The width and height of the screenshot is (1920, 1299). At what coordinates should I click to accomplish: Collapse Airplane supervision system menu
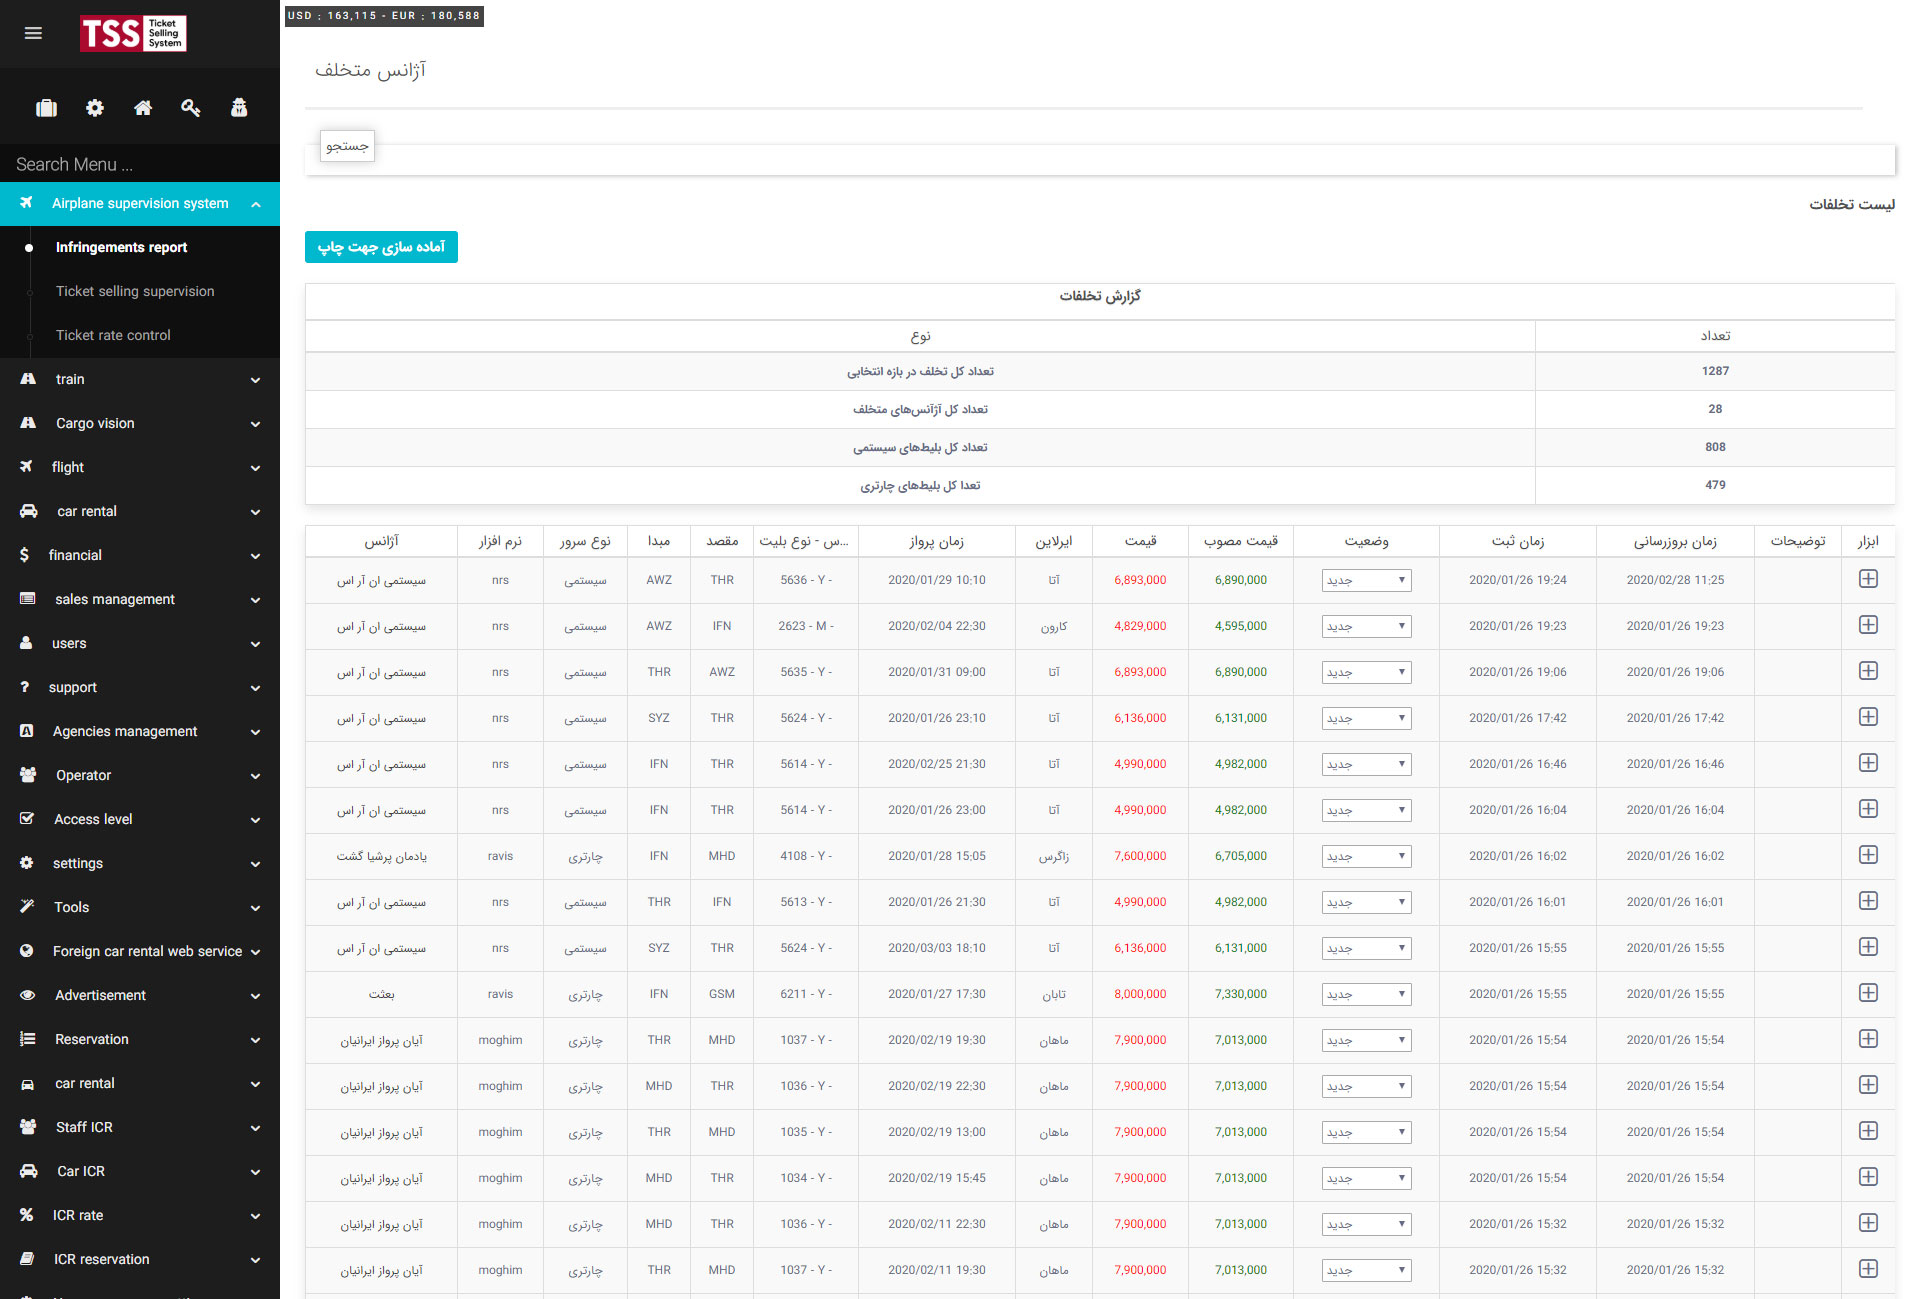coord(140,203)
